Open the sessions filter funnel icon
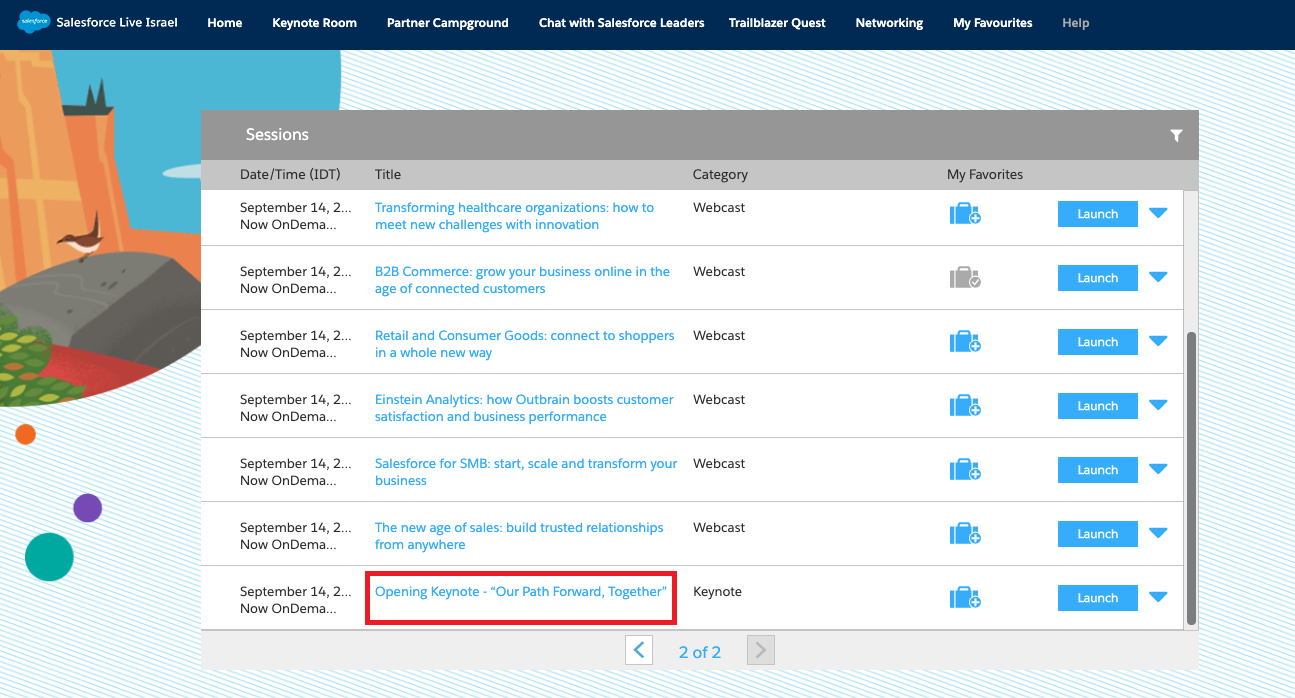 pos(1176,136)
